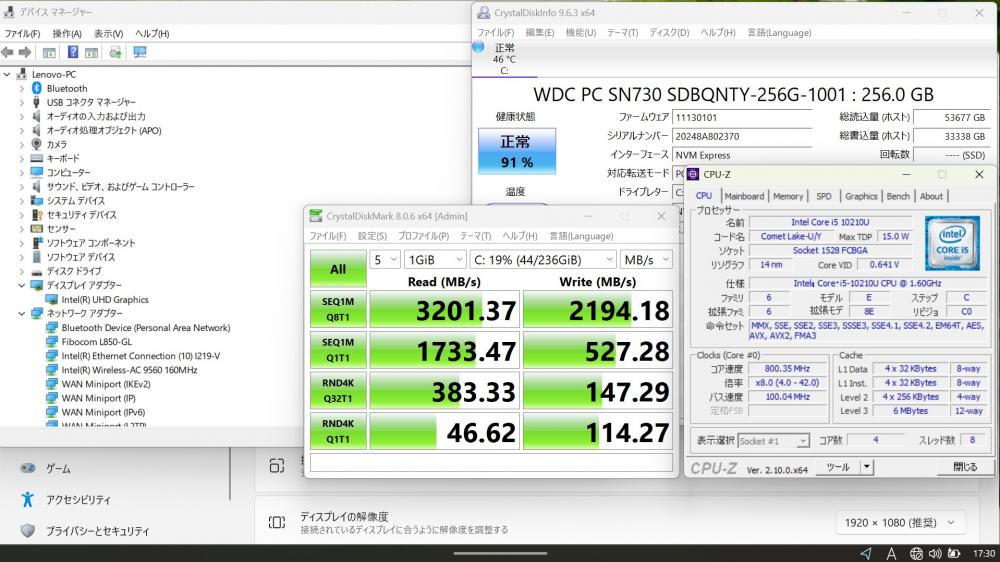1000x562 pixels.
Task: Select Intel(R) Ethernet Connection (10) I219-V
Action: point(141,355)
